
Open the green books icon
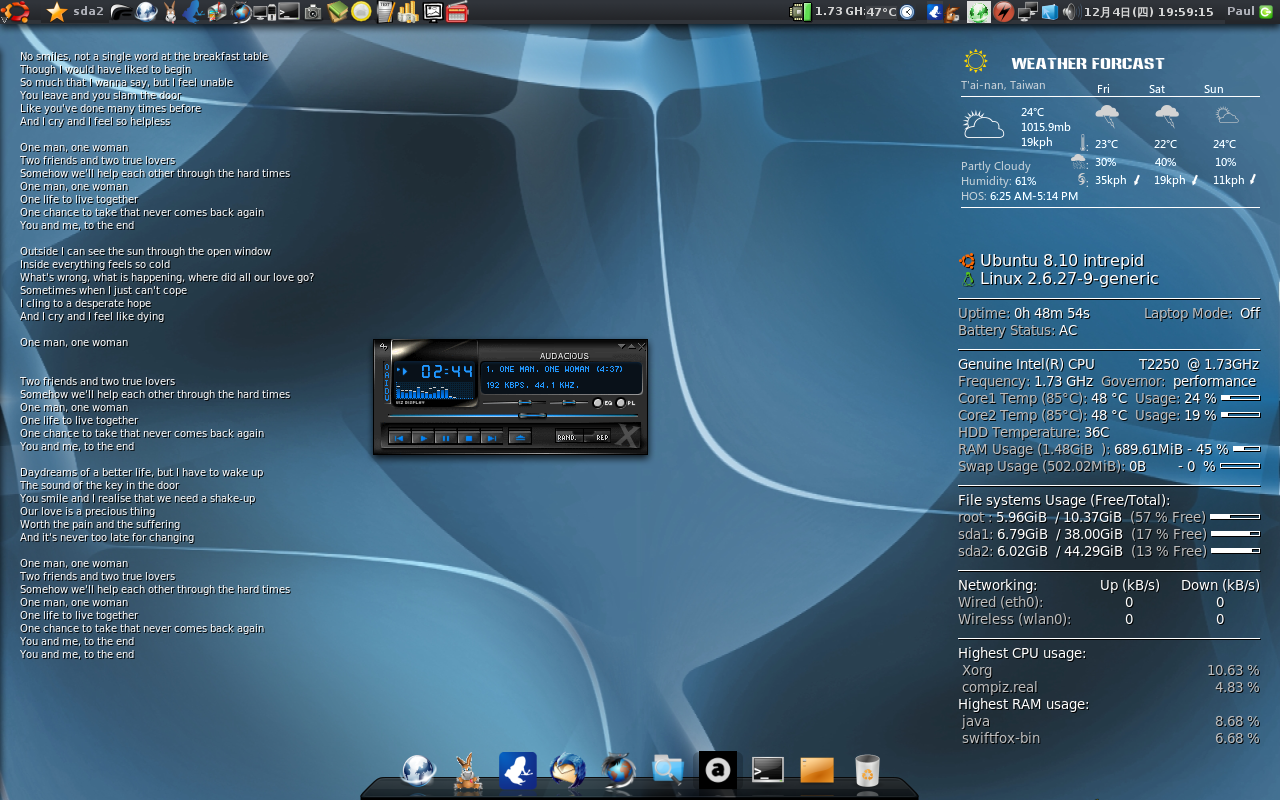(337, 12)
